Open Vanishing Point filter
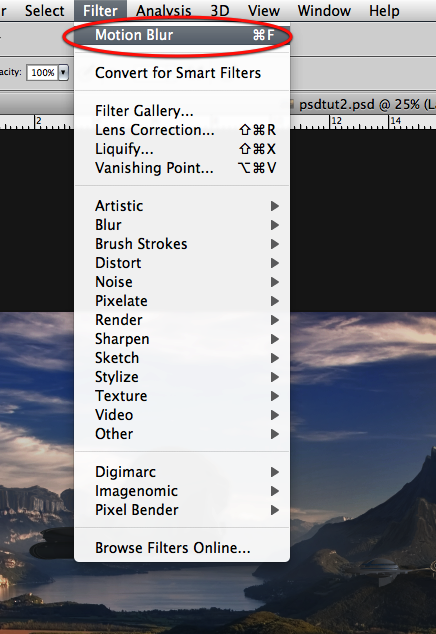The width and height of the screenshot is (436, 634). tap(182, 168)
